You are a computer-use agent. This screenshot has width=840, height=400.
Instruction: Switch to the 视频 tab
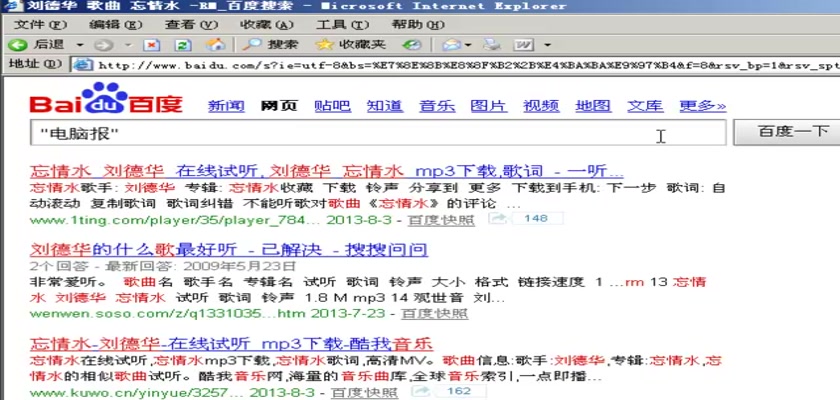pos(541,106)
